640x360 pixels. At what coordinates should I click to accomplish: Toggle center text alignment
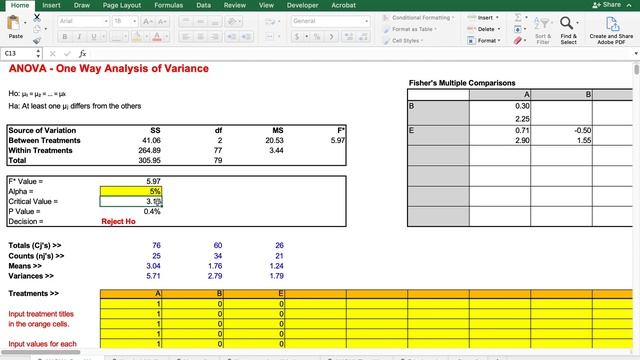click(200, 37)
